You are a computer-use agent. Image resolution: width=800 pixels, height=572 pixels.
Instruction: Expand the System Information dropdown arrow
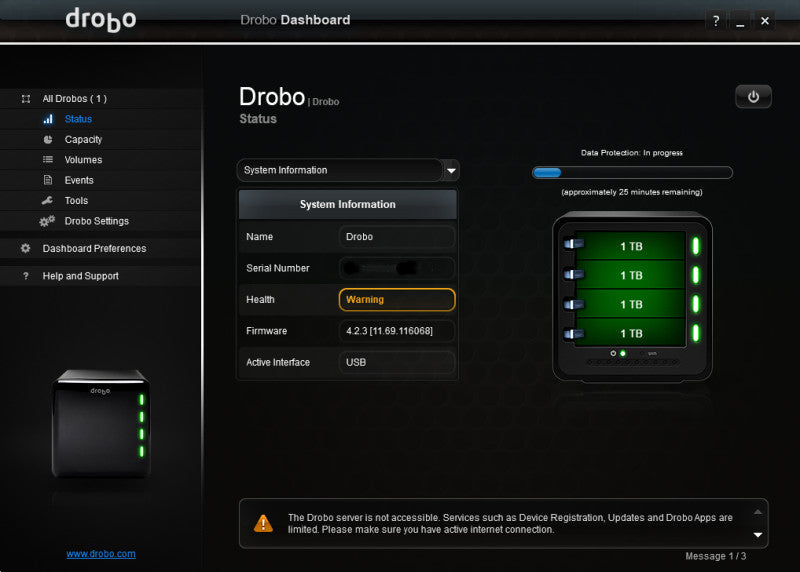coord(451,170)
